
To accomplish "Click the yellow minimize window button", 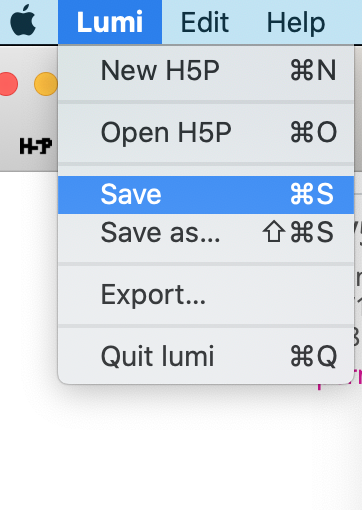I will (46, 84).
